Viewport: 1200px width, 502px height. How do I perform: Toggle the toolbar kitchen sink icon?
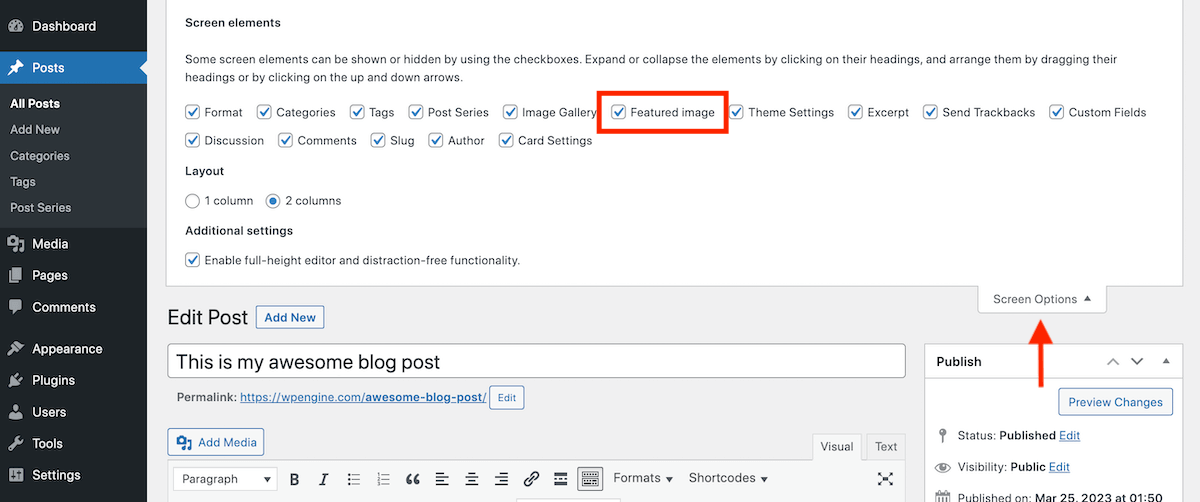click(x=590, y=479)
